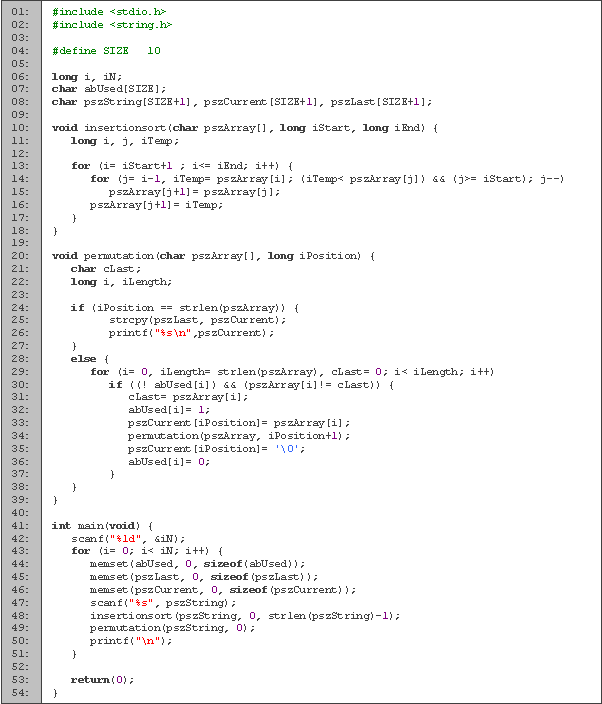Click line number '54:' in gutter
The width and height of the screenshot is (602, 704).
click(20, 694)
